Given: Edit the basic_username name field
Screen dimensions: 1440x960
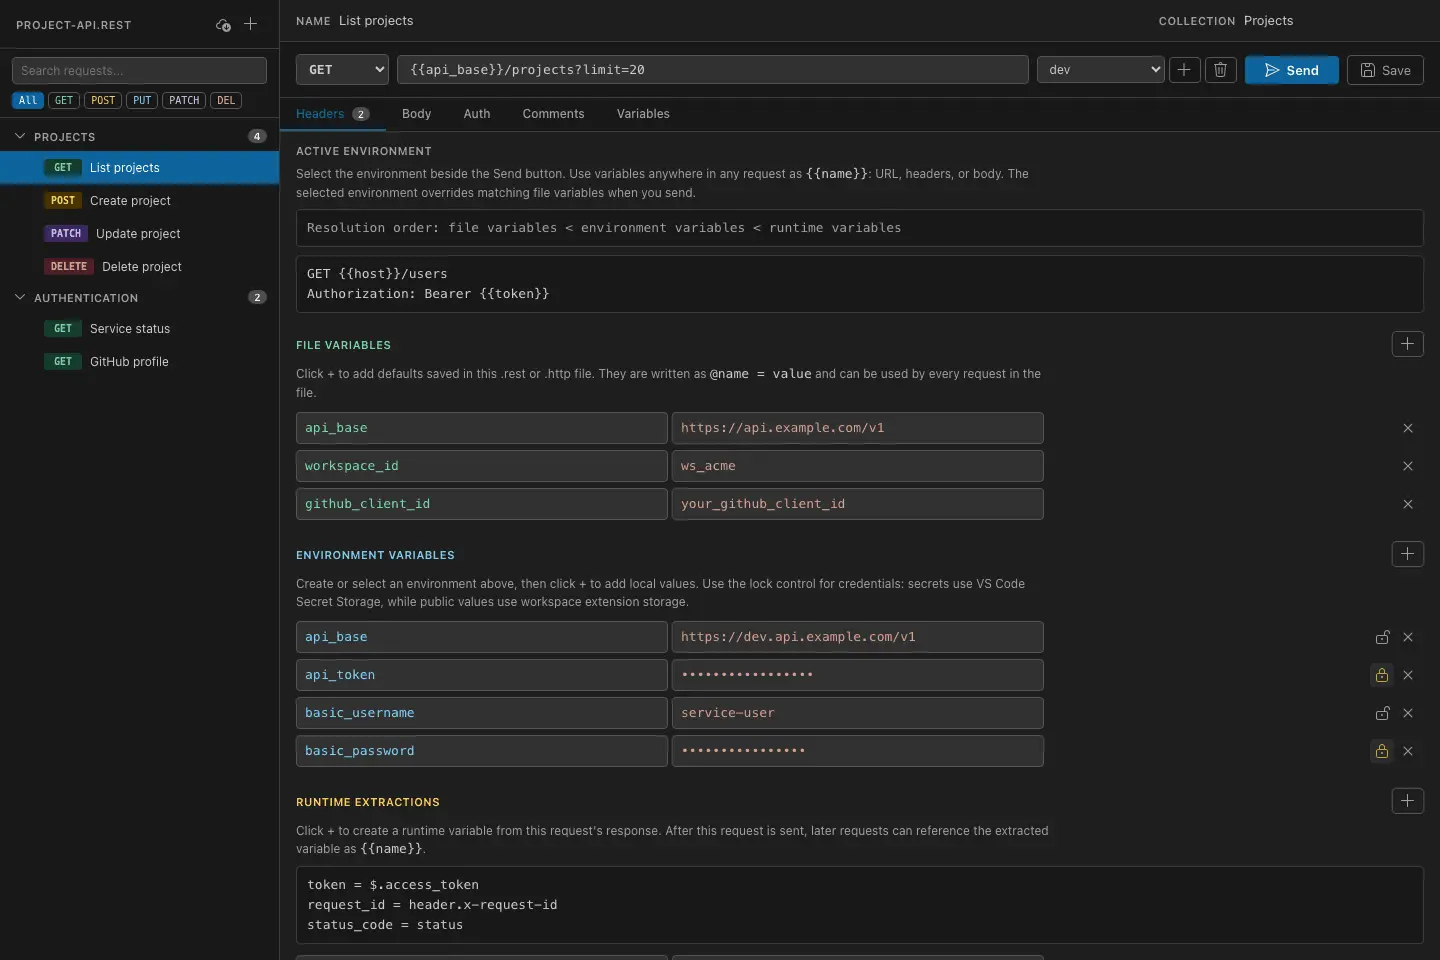Looking at the screenshot, I should (x=481, y=713).
